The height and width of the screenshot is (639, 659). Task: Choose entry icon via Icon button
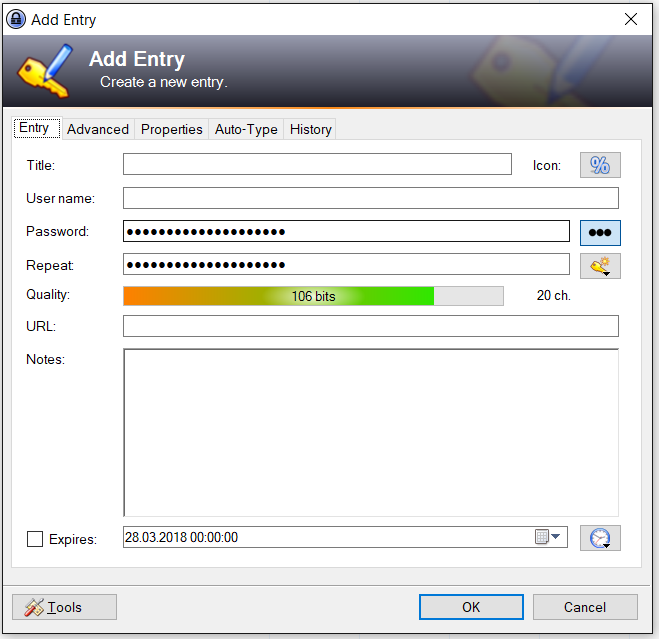click(x=600, y=165)
